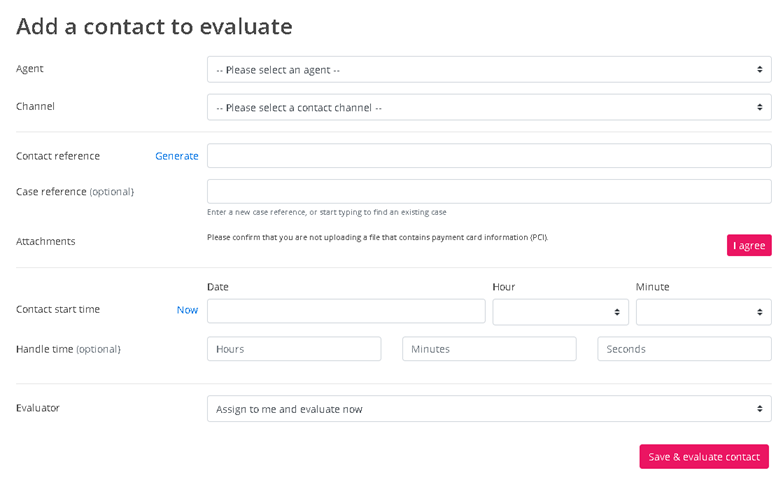The image size is (783, 480).
Task: Click the Now link for start time
Action: coord(187,310)
